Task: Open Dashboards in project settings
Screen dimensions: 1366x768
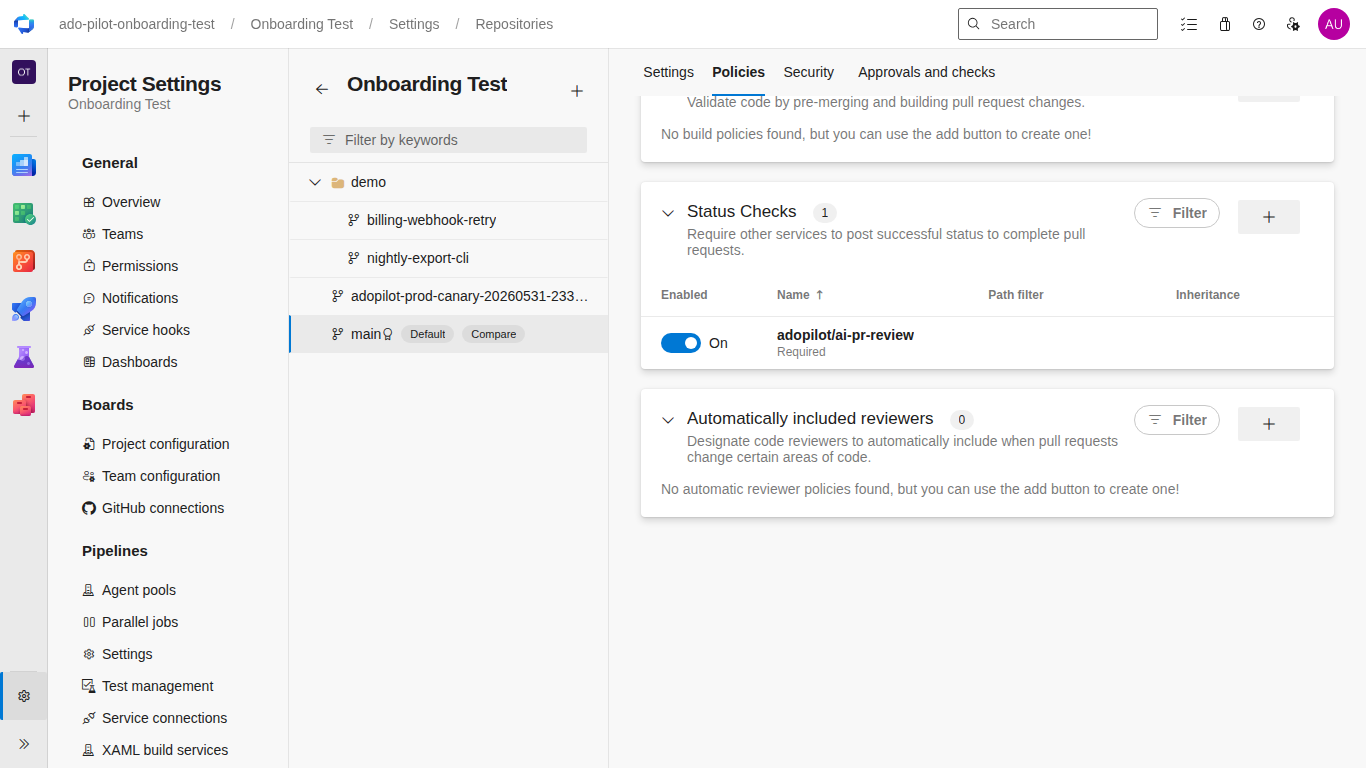Action: [x=139, y=362]
